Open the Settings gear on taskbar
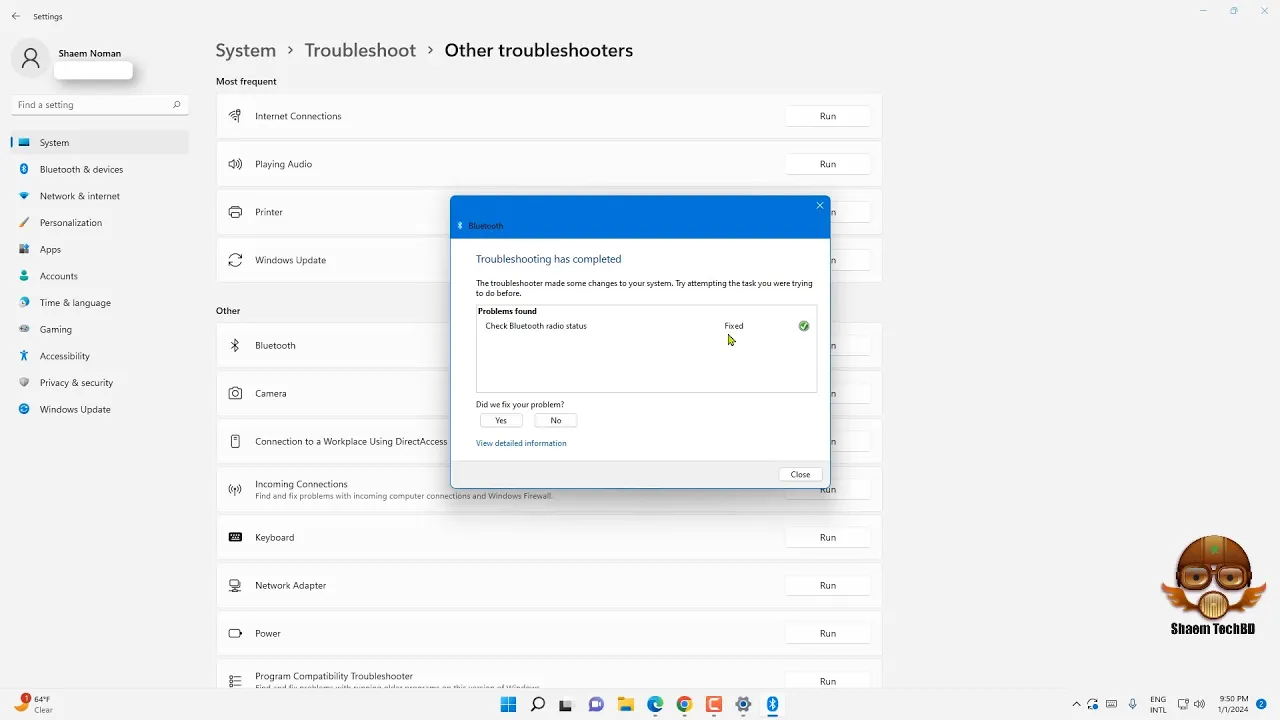This screenshot has height=720, width=1280. [743, 704]
